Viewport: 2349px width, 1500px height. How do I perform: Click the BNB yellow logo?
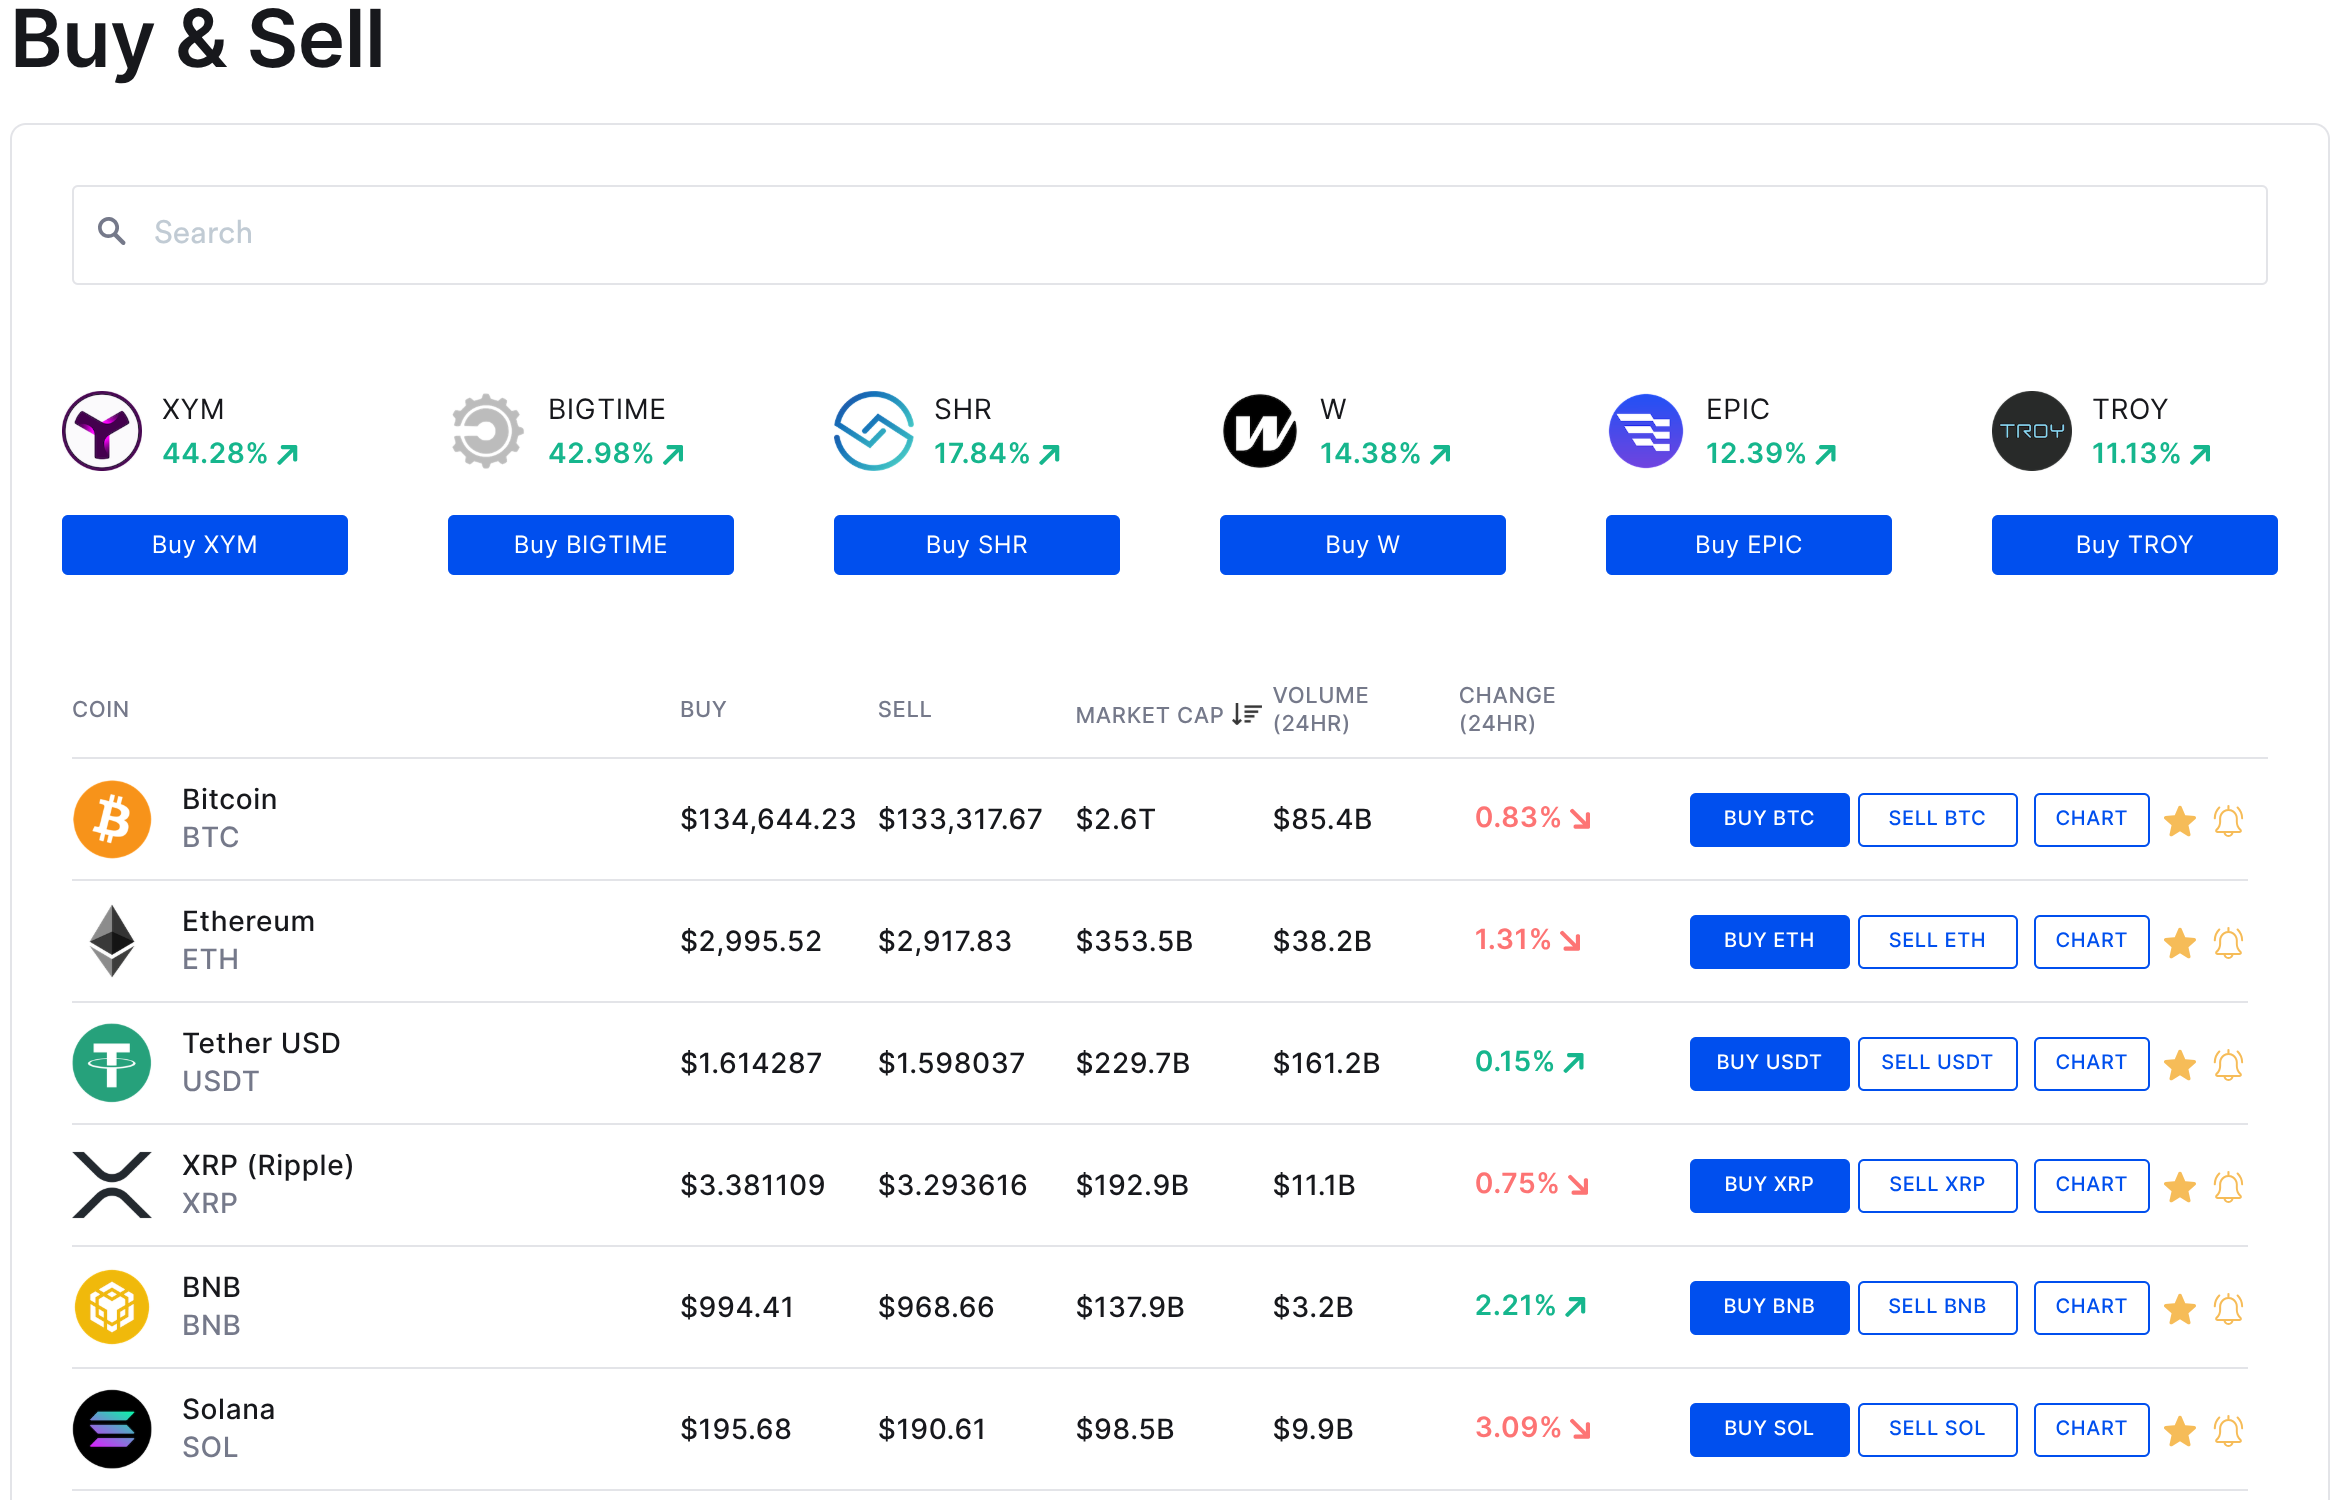[112, 1307]
